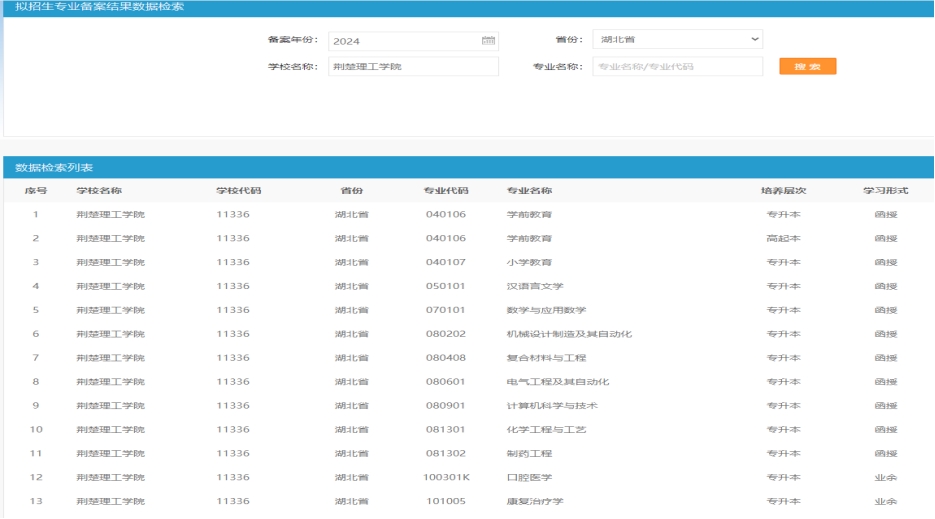Click the orange 搜索 button

click(807, 67)
